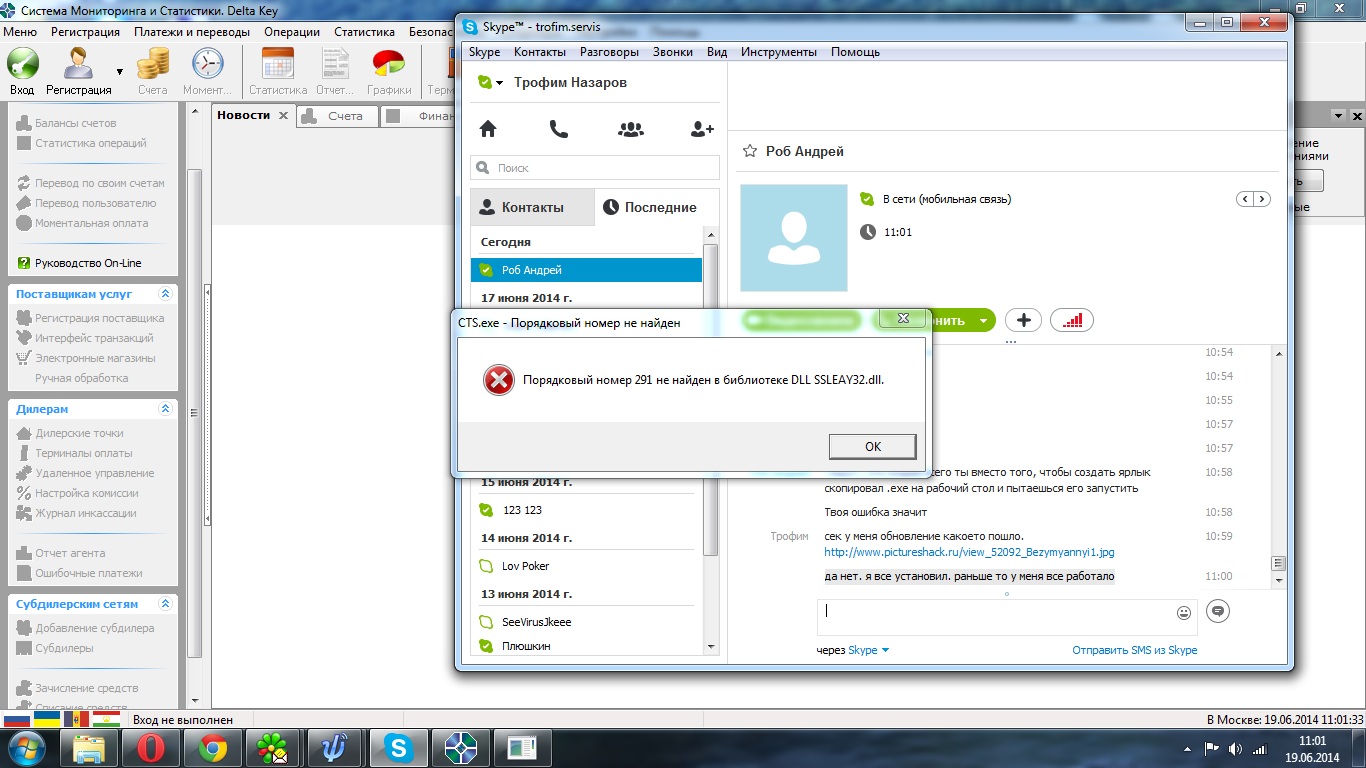
Task: Click Графики pie chart toolbar icon
Action: pos(389,72)
